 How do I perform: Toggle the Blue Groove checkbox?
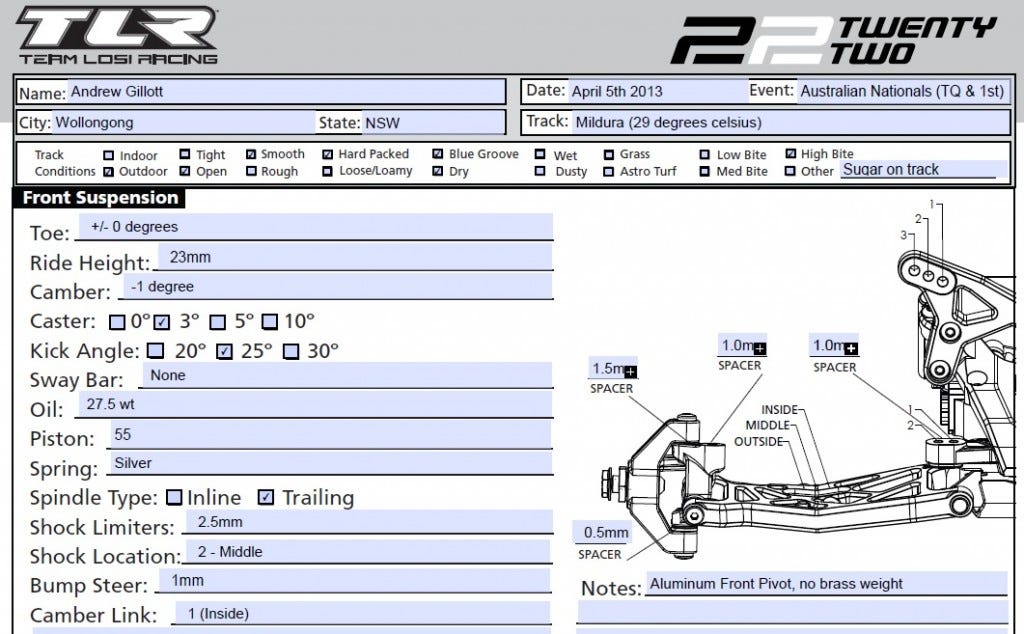click(x=438, y=154)
